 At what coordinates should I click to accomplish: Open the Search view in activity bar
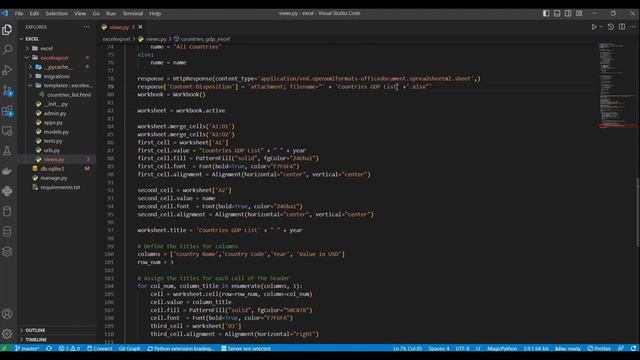(7, 50)
